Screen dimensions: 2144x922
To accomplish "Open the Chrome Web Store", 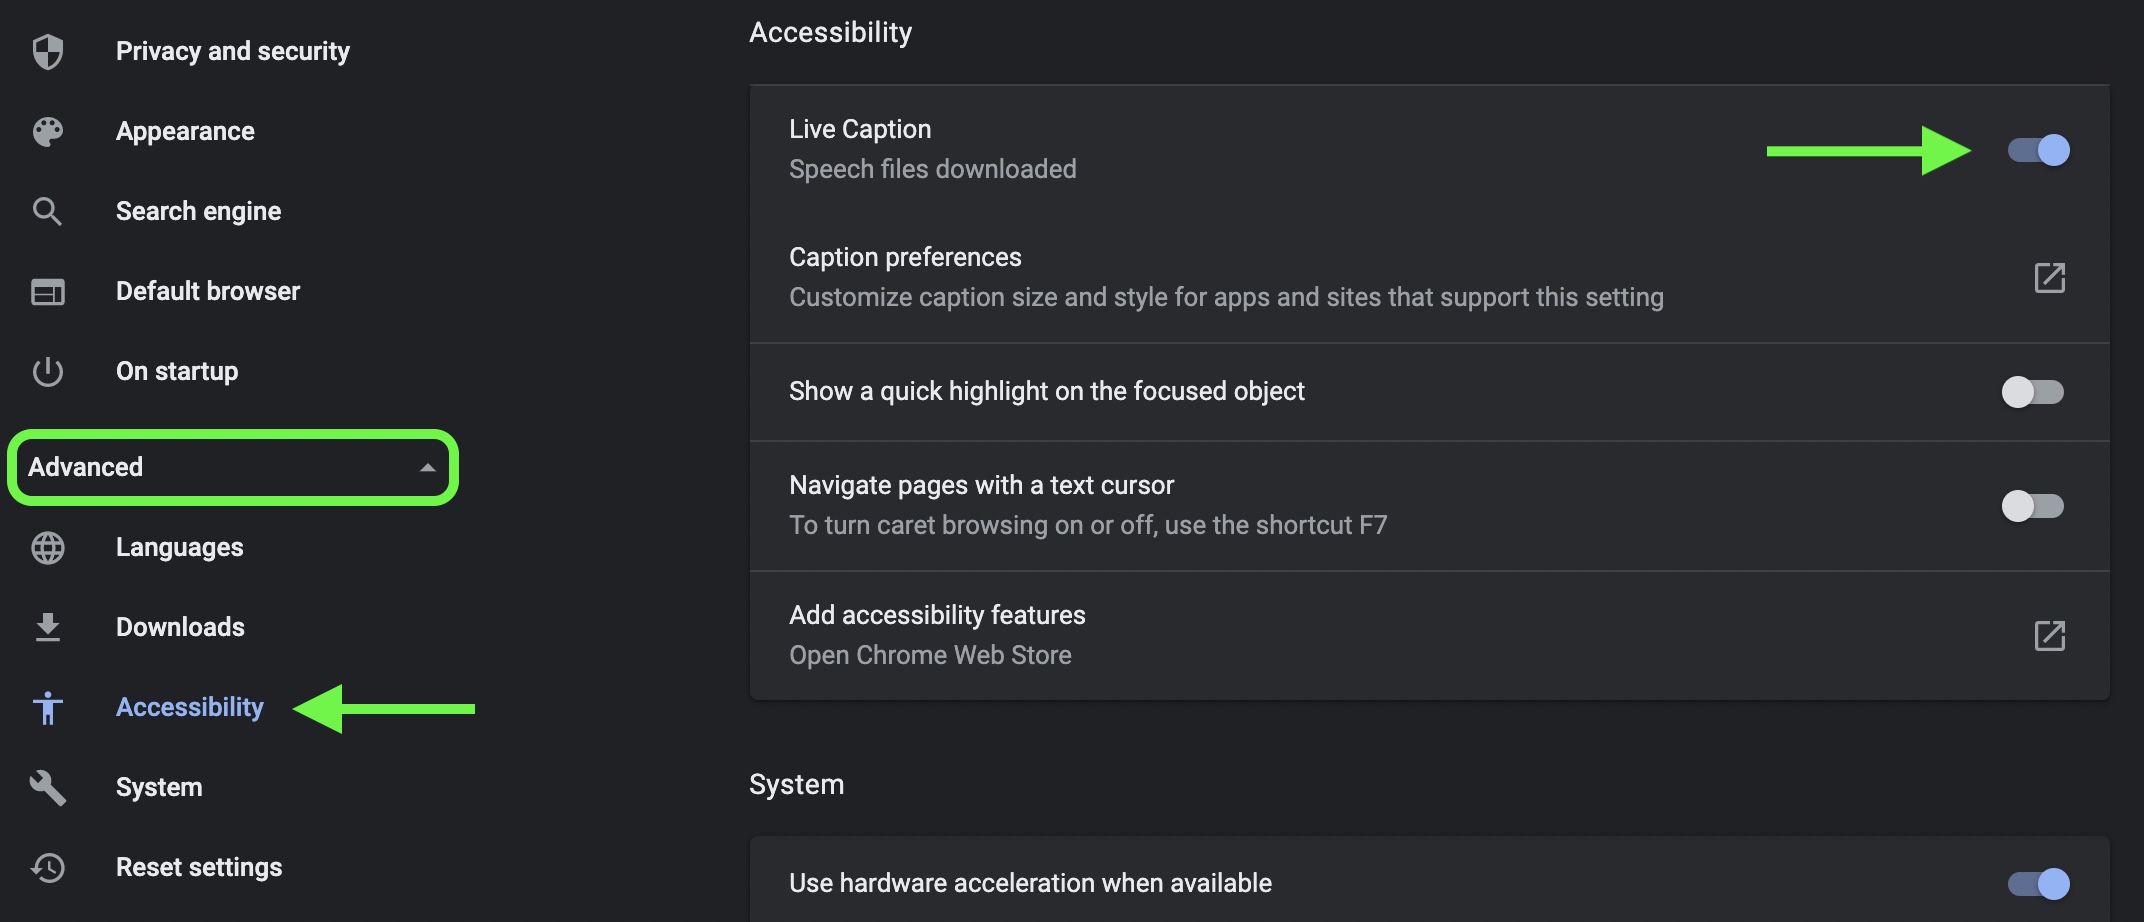I will 930,655.
